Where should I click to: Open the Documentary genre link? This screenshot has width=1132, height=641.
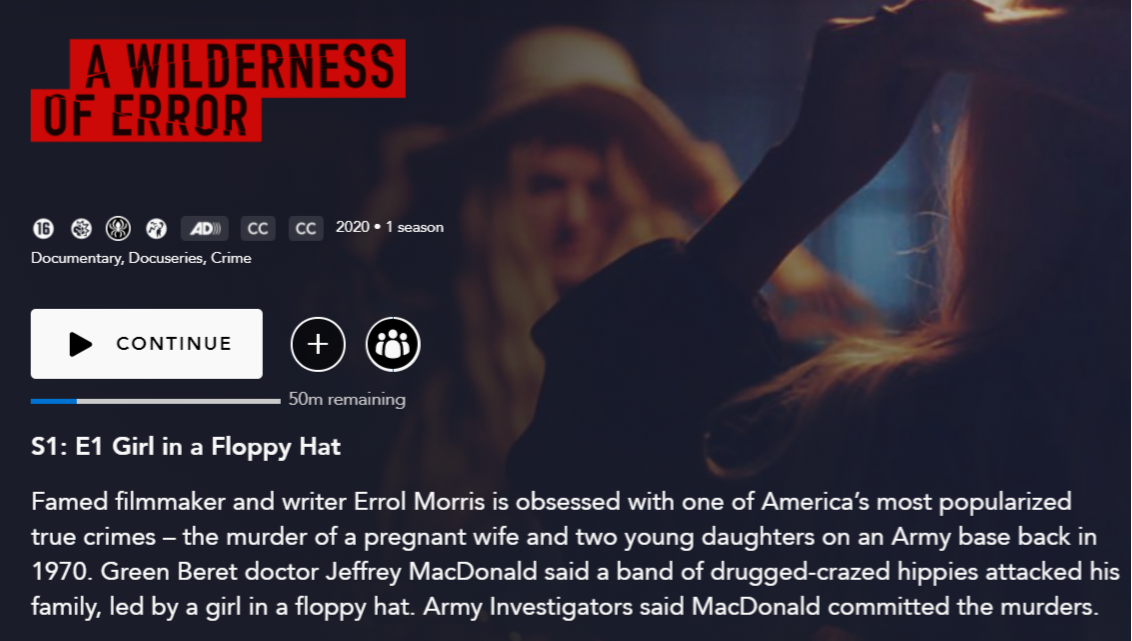click(x=76, y=258)
